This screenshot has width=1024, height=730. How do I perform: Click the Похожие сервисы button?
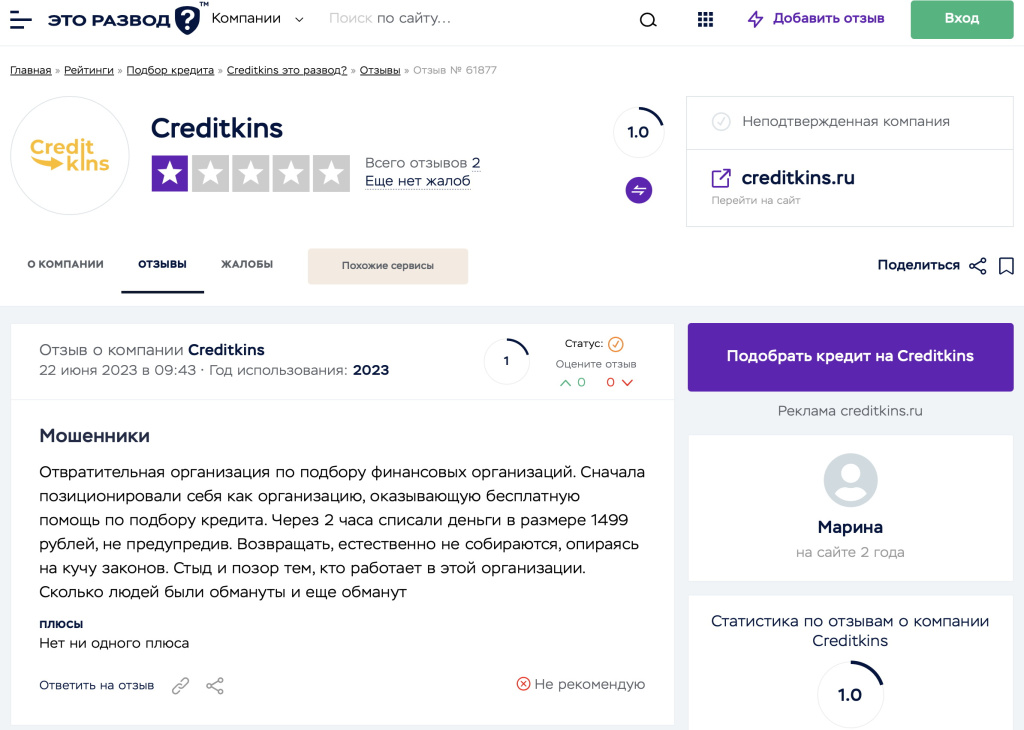388,266
